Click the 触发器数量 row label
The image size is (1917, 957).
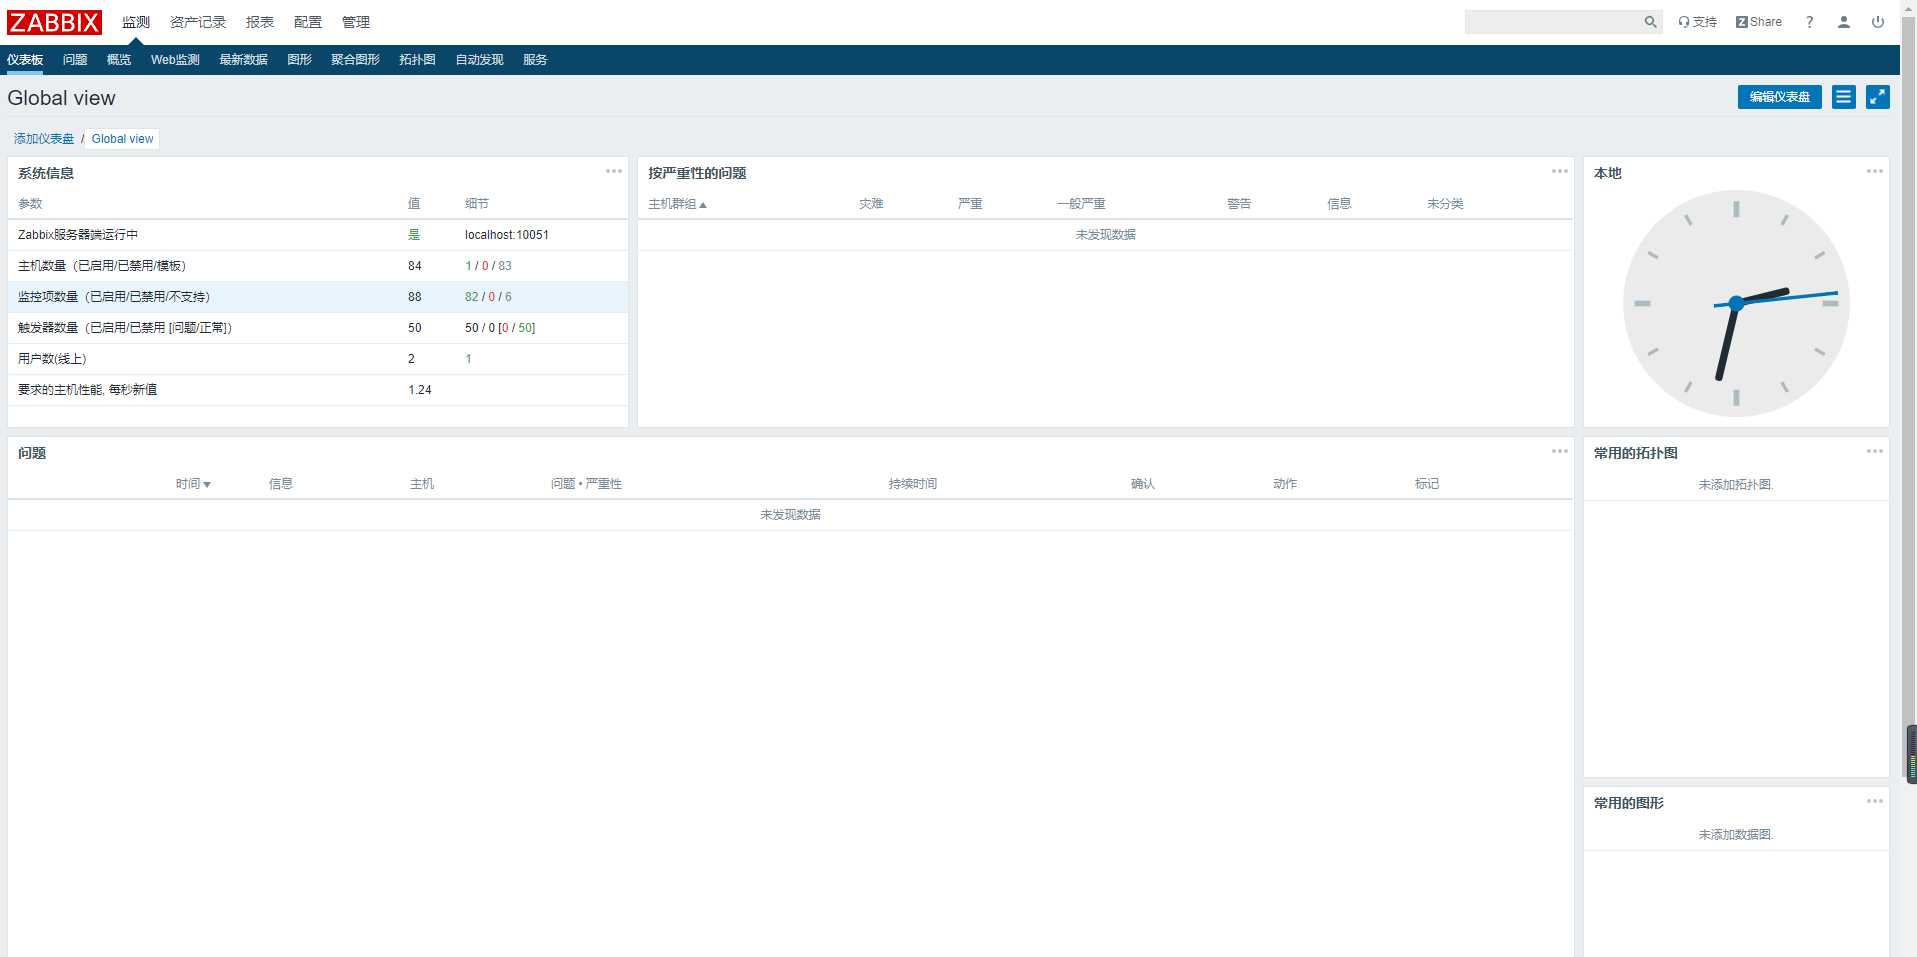click(x=125, y=328)
